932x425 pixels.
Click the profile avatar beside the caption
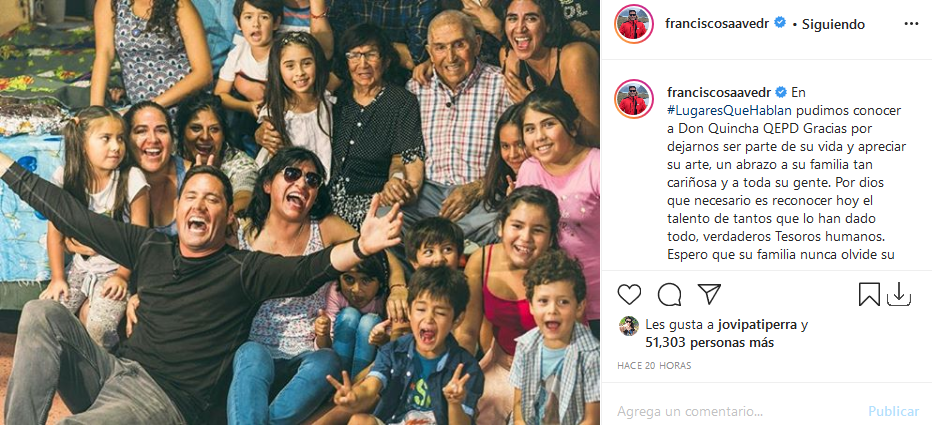click(633, 98)
